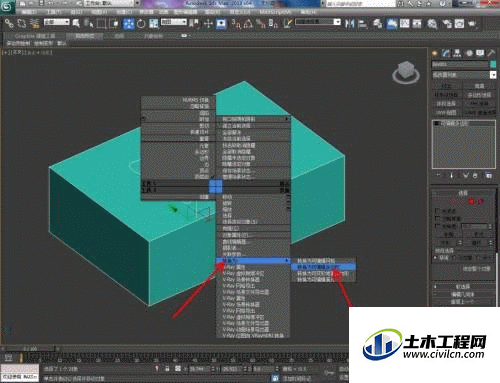
Task: Click the 3ds Max application logo button
Action: (x=7, y=7)
